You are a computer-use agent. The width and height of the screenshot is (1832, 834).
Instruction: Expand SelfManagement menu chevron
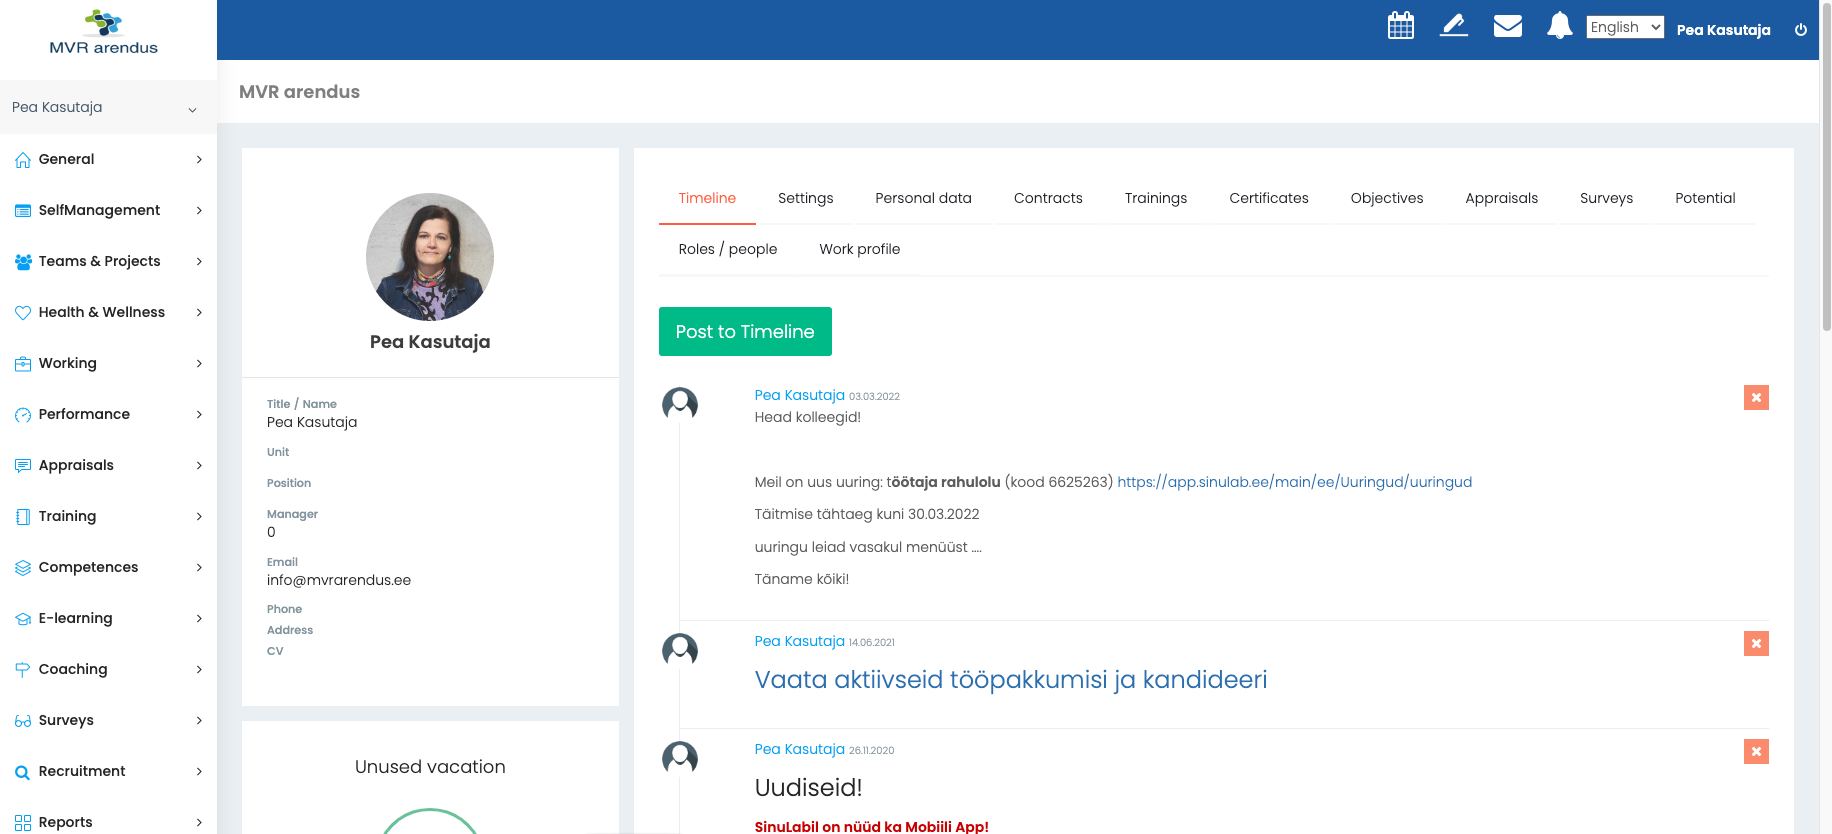pyautogui.click(x=199, y=211)
